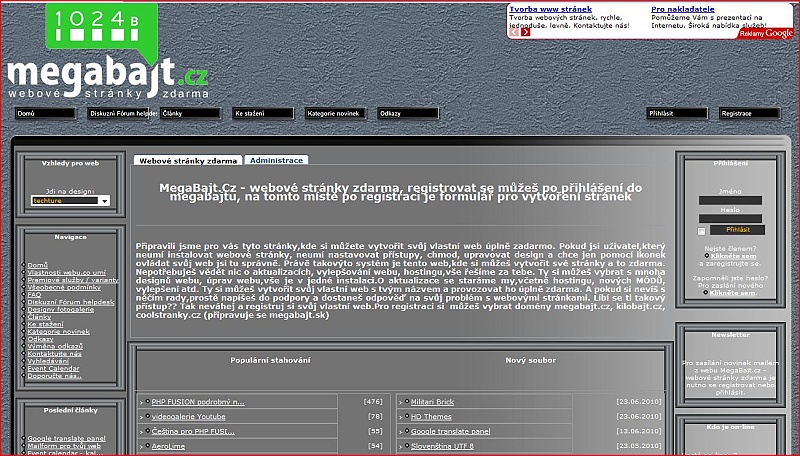Open Odkazy in top navigation bar
The height and width of the screenshot is (456, 800).
click(x=408, y=113)
